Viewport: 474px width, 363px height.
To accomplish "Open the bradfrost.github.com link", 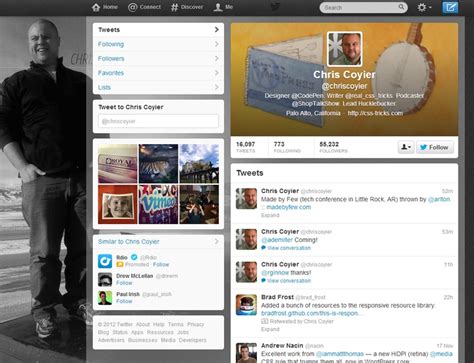I will [311, 313].
